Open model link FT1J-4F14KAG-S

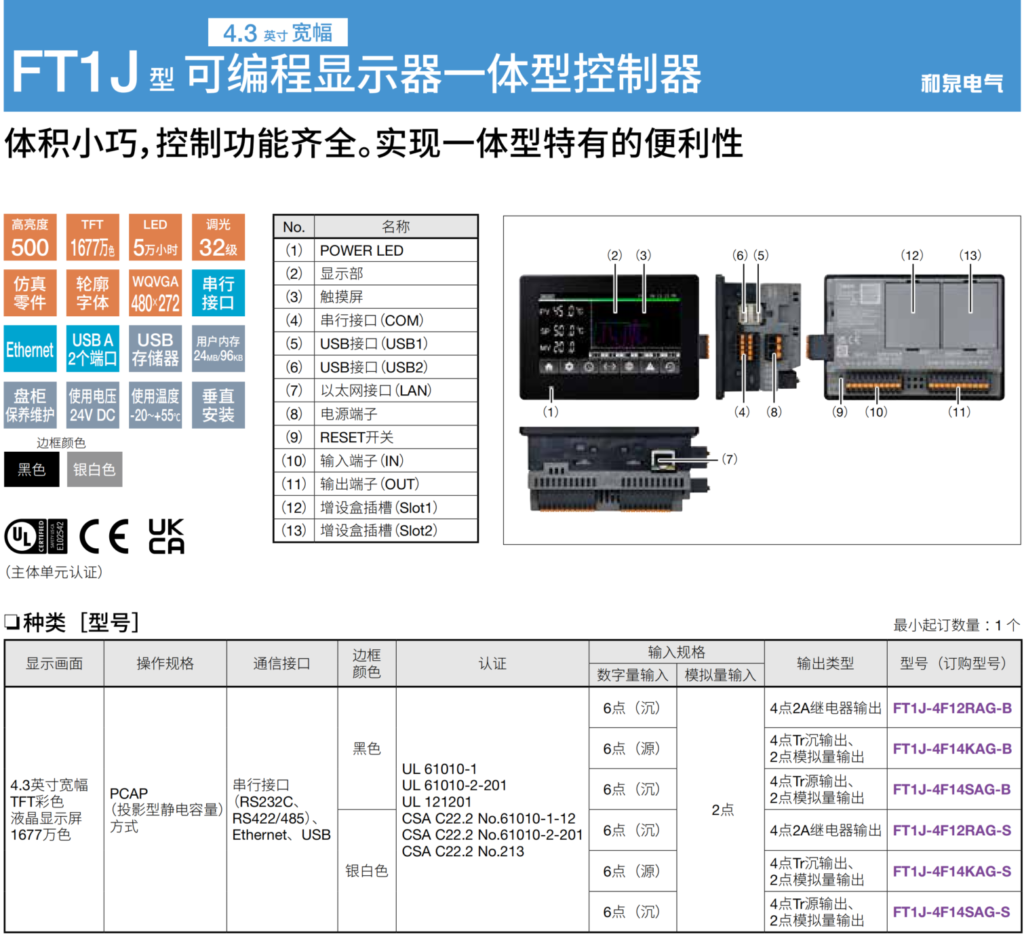point(951,871)
